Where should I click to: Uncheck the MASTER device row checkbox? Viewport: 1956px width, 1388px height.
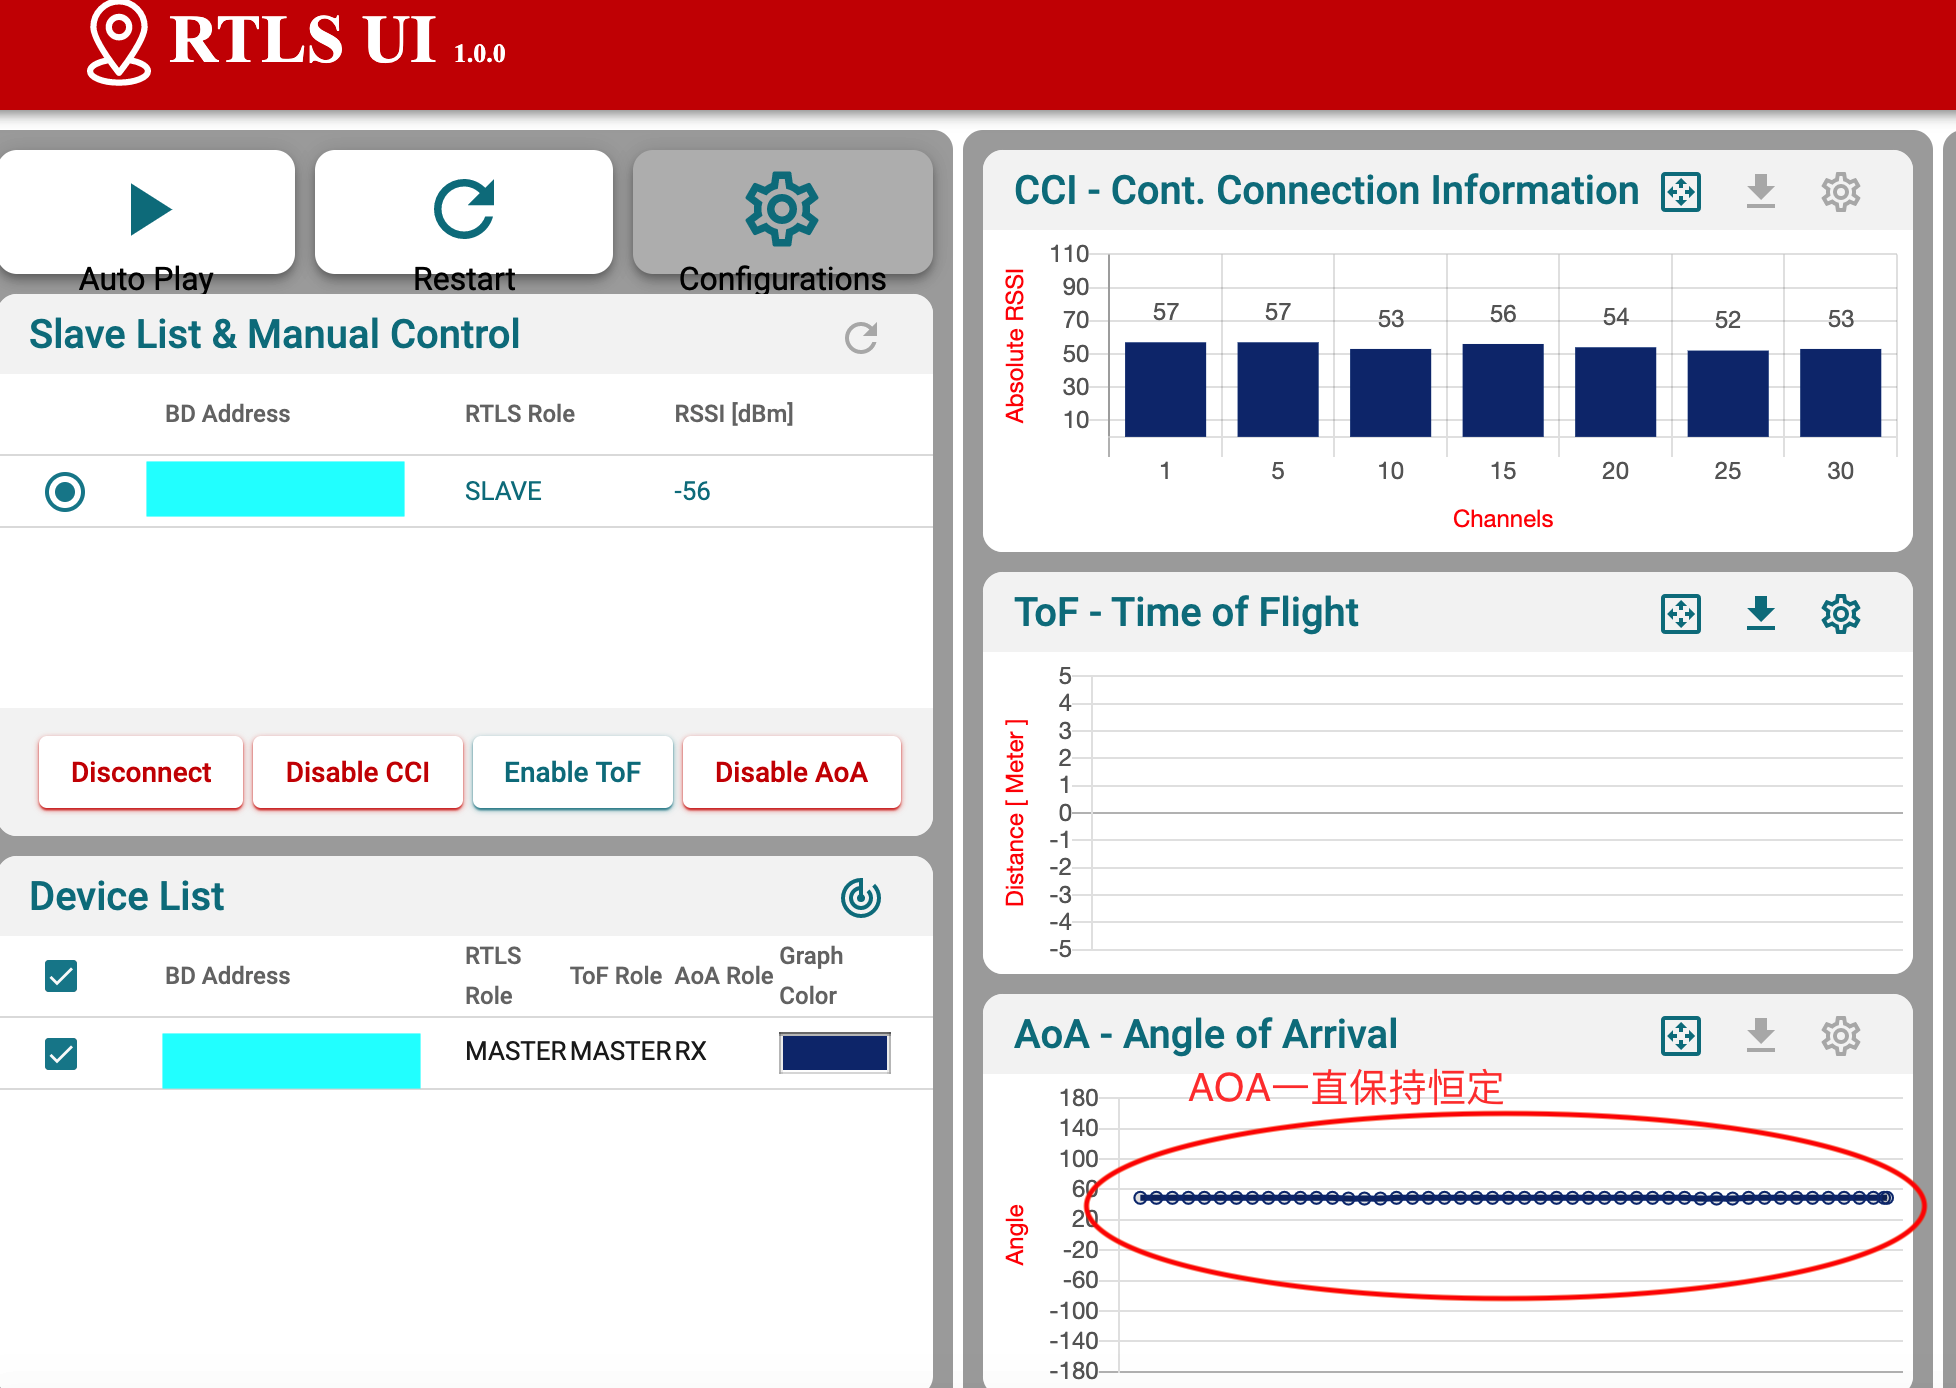point(61,1053)
